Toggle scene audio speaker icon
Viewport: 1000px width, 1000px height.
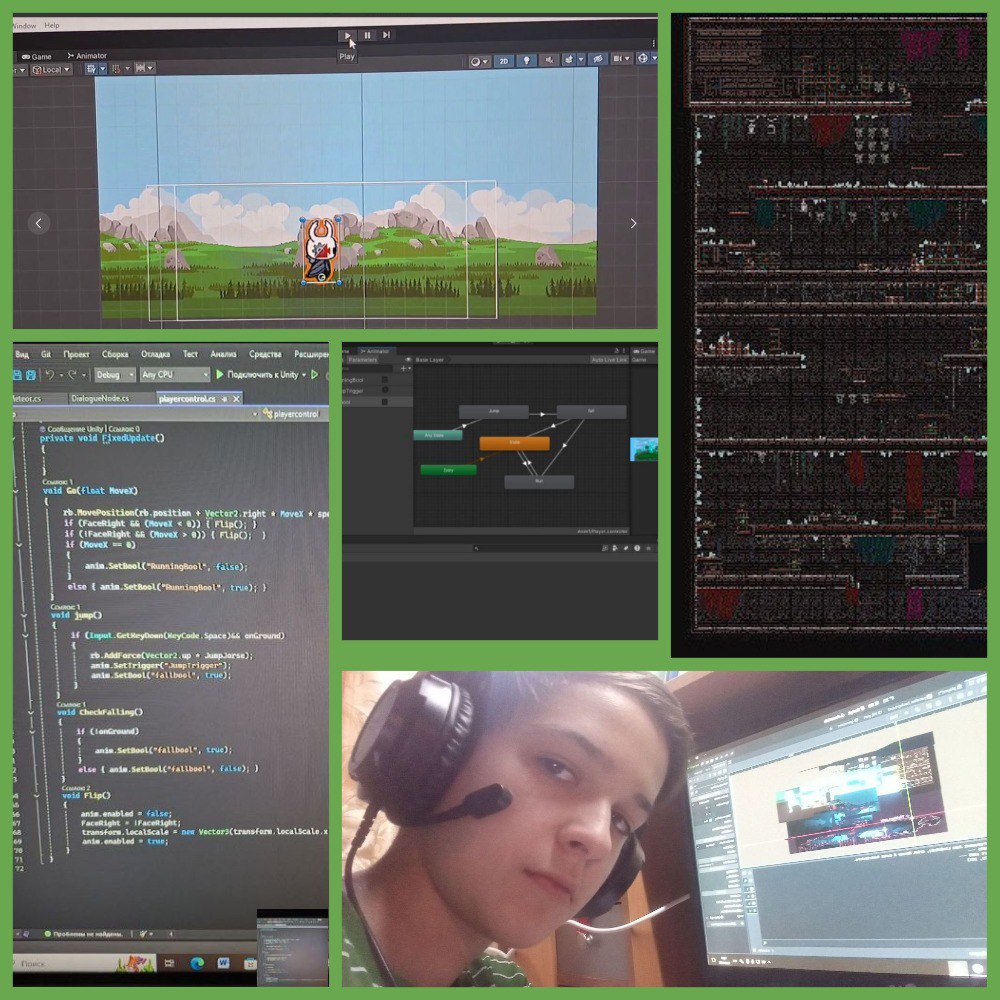[550, 61]
